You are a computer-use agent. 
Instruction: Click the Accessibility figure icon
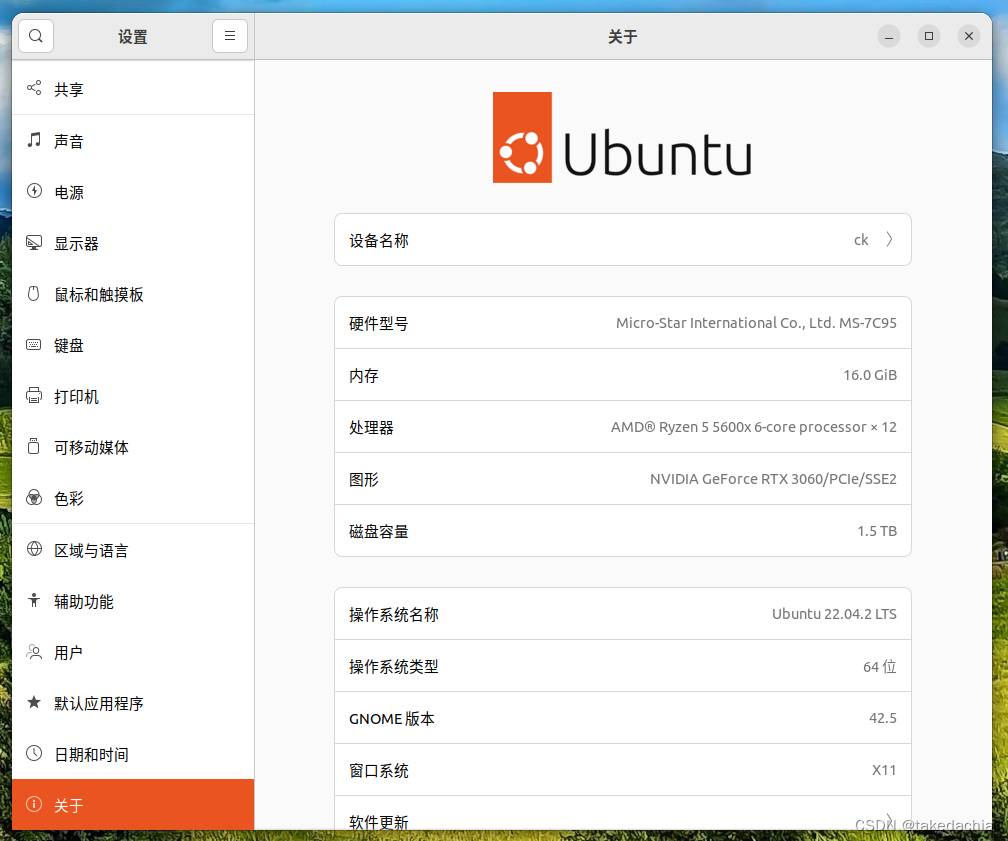click(x=34, y=601)
